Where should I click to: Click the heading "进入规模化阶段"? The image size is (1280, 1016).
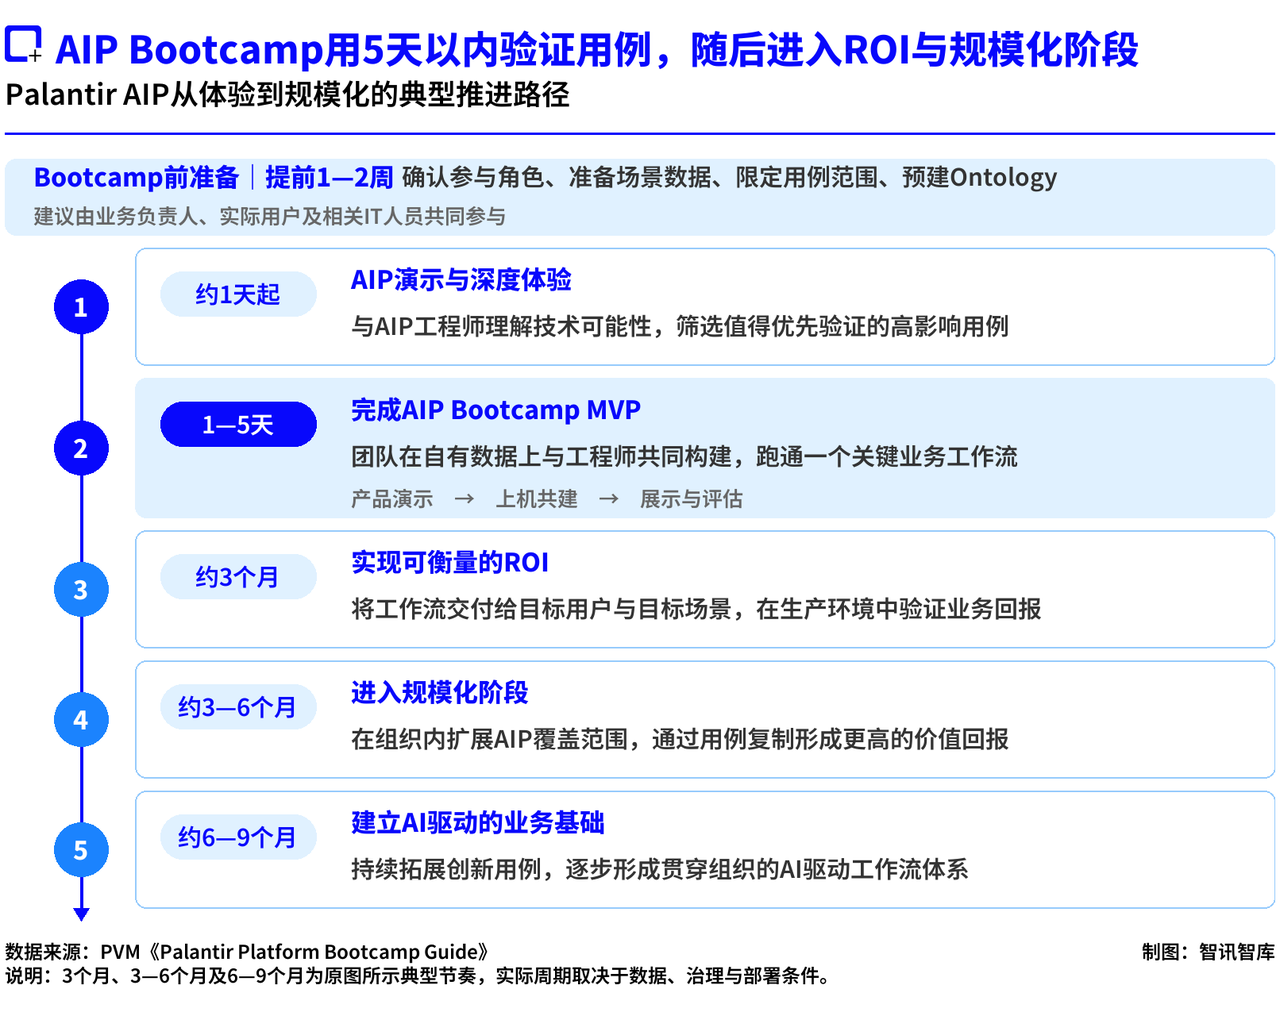pos(439,692)
